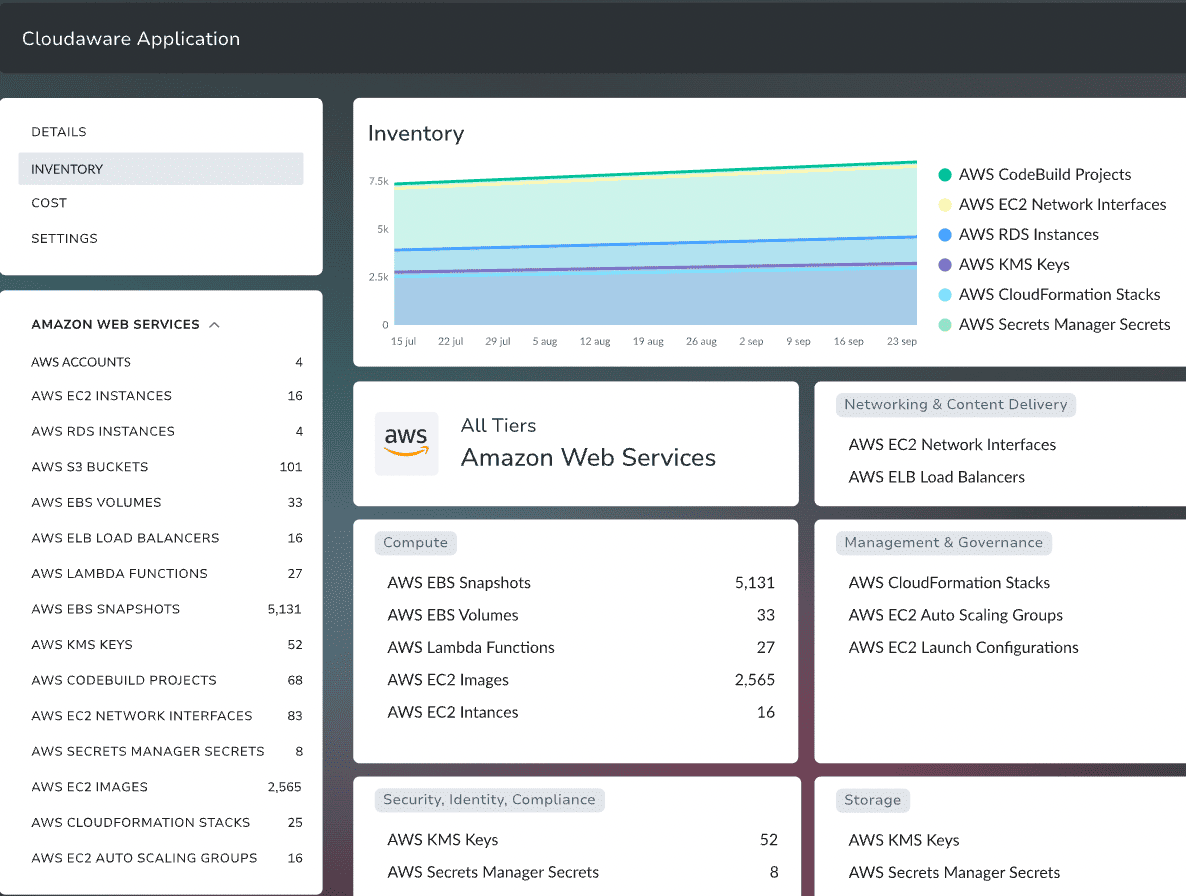The height and width of the screenshot is (896, 1186).
Task: Click the Inventory chart heading
Action: click(x=416, y=133)
